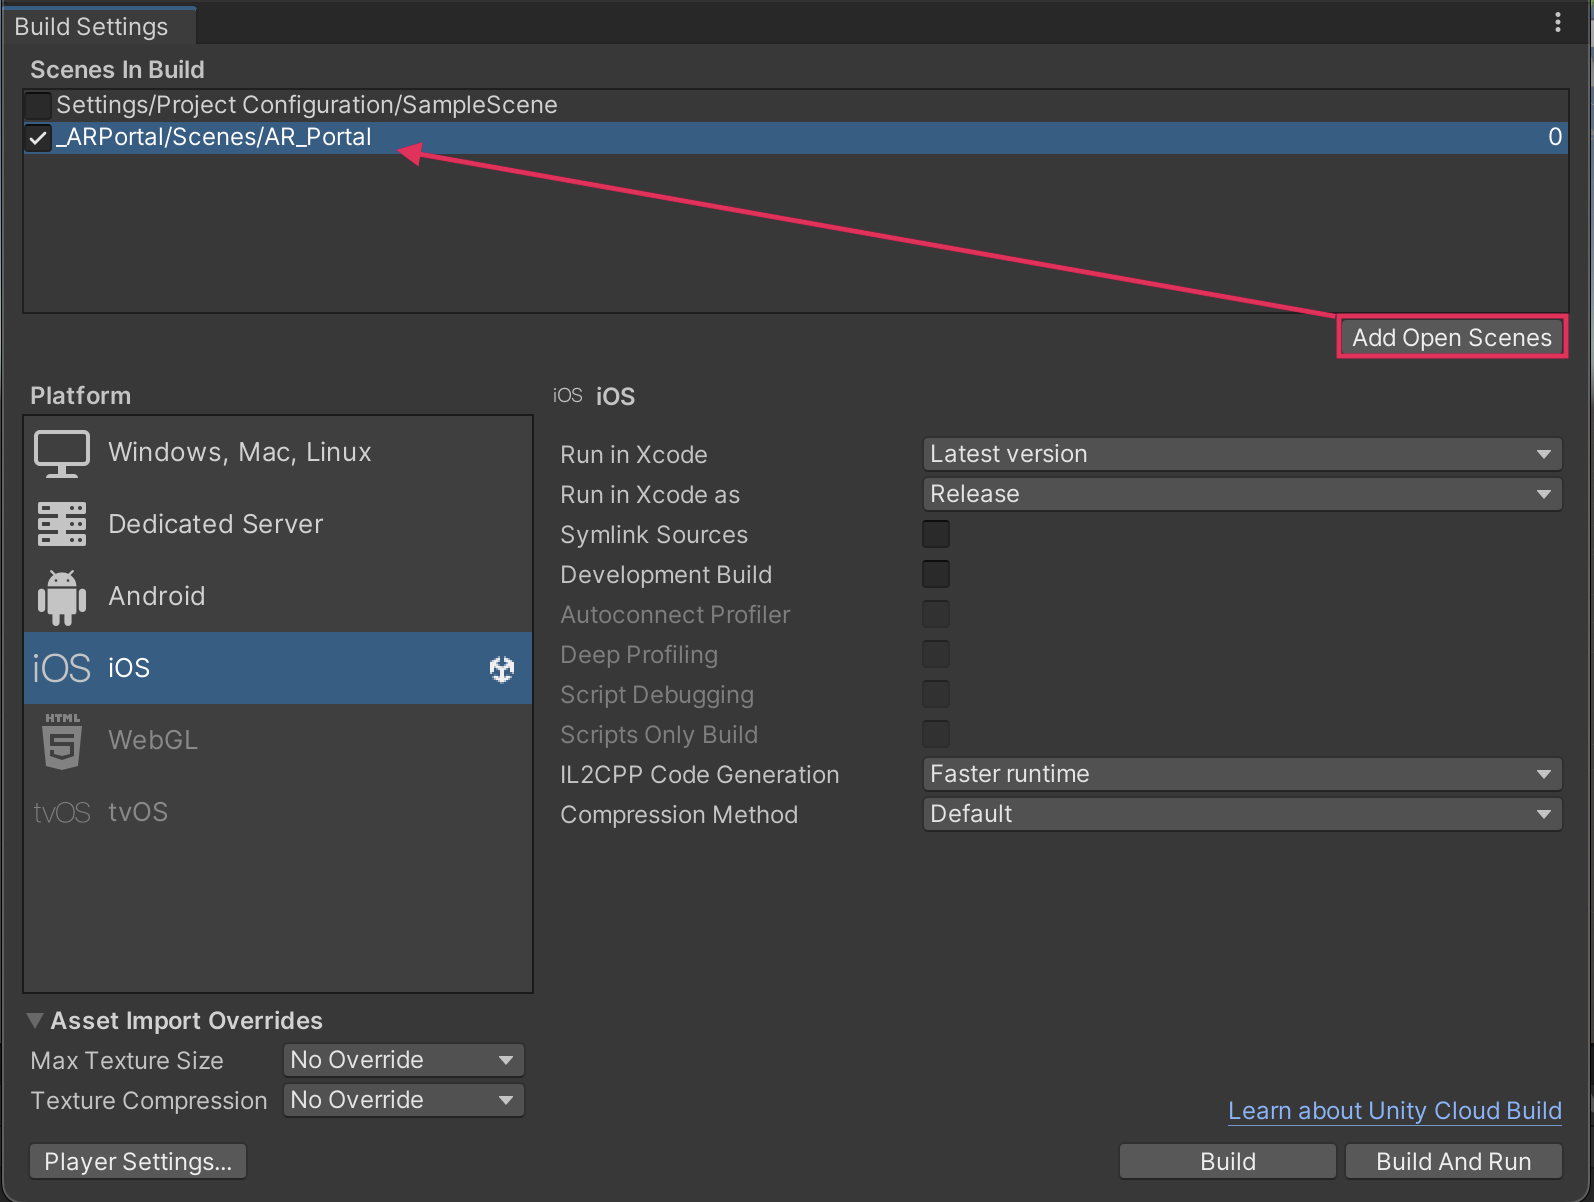Open the IL2CPP Code Generation dropdown
The height and width of the screenshot is (1202, 1594).
[1241, 774]
